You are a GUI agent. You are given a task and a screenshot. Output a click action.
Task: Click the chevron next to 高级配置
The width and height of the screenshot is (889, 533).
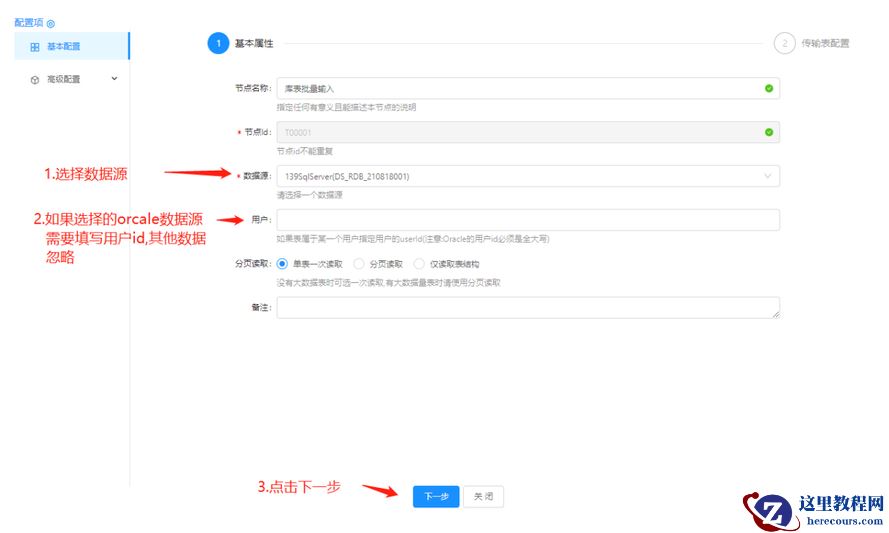coord(115,79)
